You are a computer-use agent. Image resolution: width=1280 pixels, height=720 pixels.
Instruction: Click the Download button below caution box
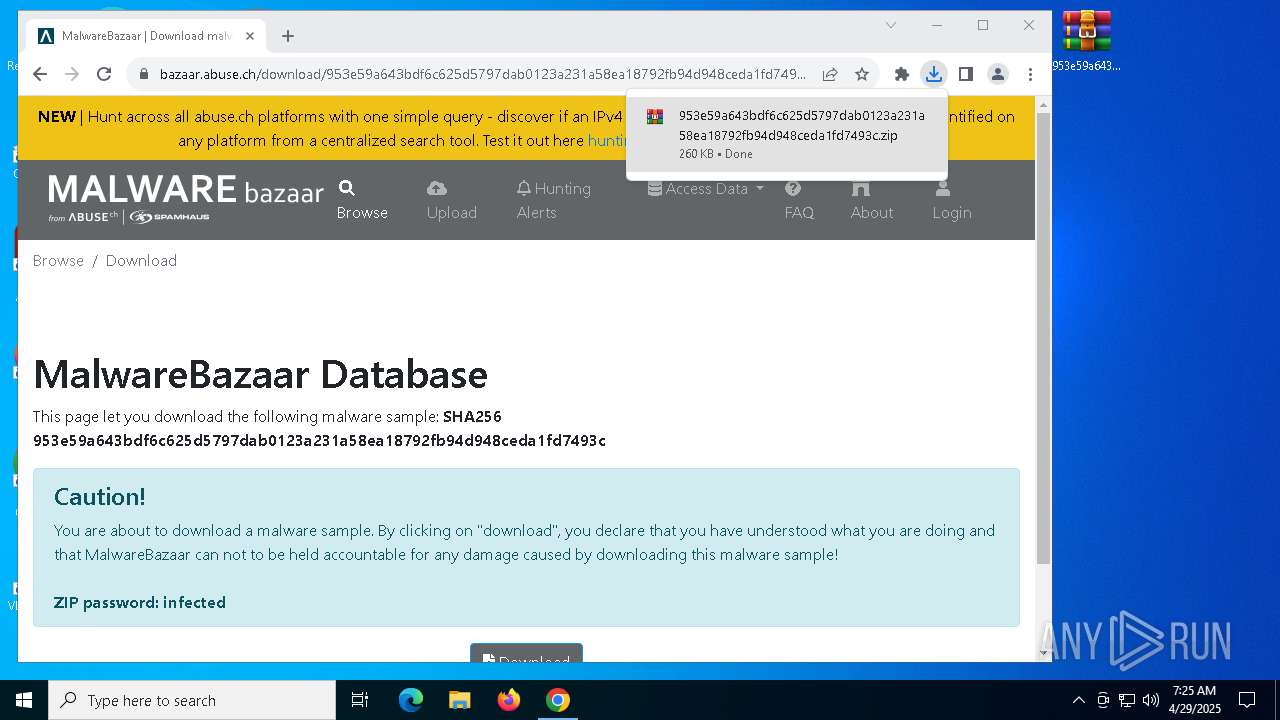(526, 653)
